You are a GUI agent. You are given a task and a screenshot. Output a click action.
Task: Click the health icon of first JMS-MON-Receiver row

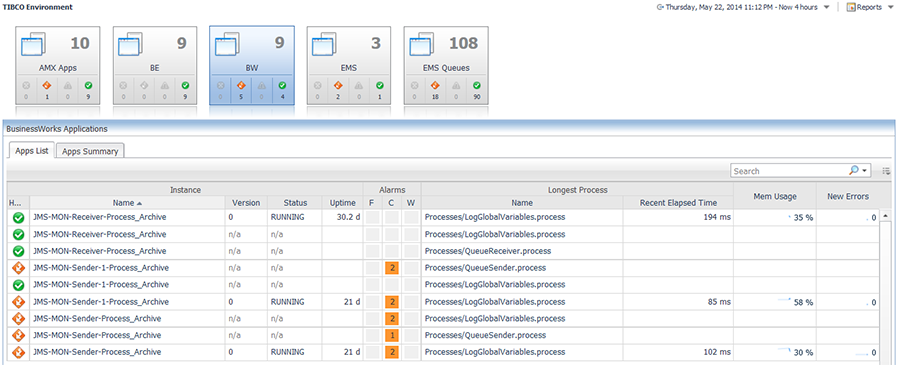(18, 218)
